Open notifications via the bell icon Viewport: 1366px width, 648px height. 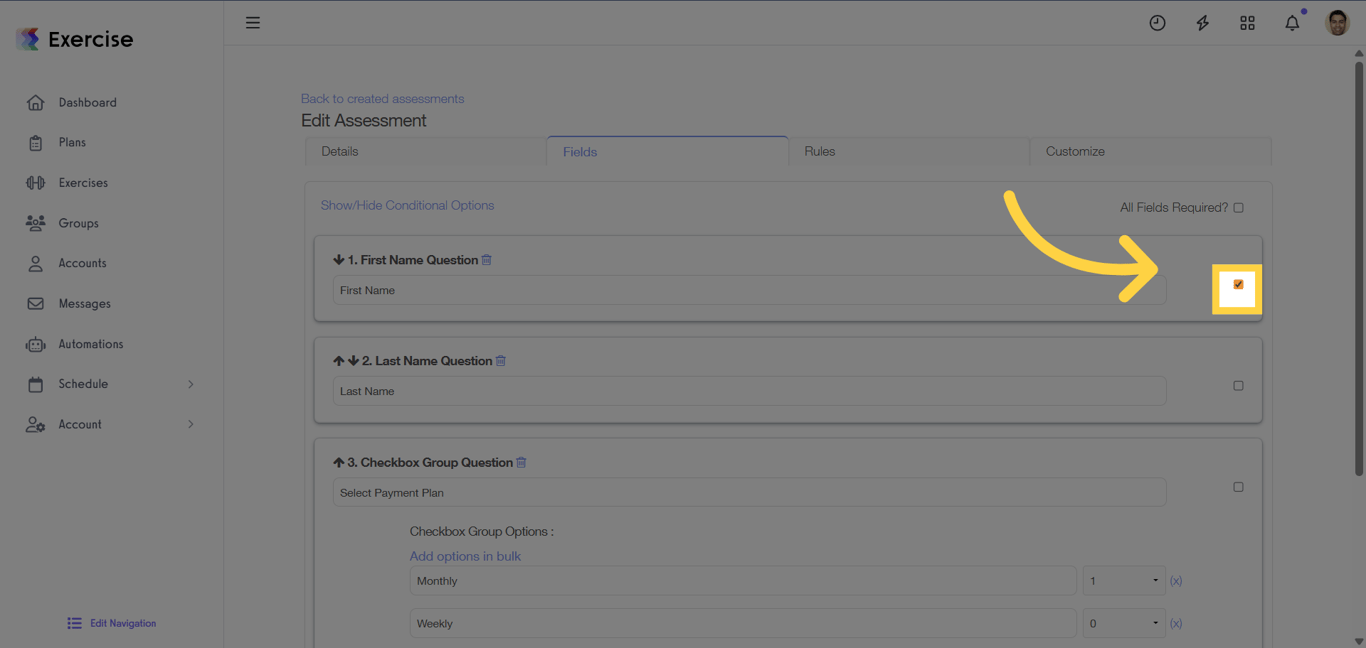point(1291,22)
